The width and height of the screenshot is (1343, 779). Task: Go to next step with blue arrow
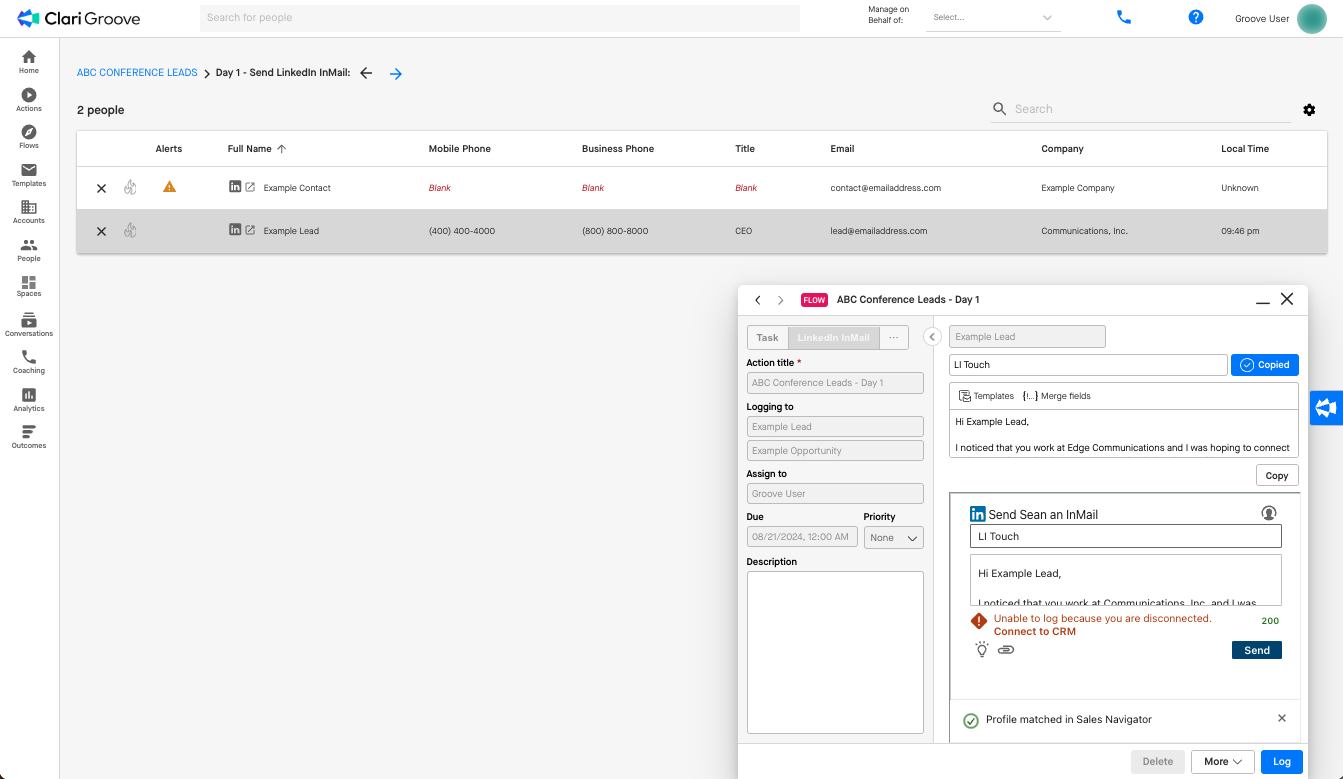[x=396, y=73]
